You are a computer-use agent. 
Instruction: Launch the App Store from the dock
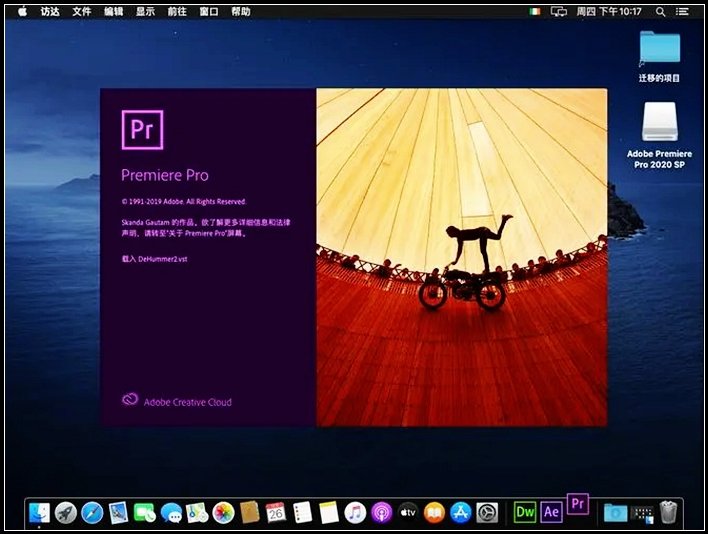click(x=460, y=513)
